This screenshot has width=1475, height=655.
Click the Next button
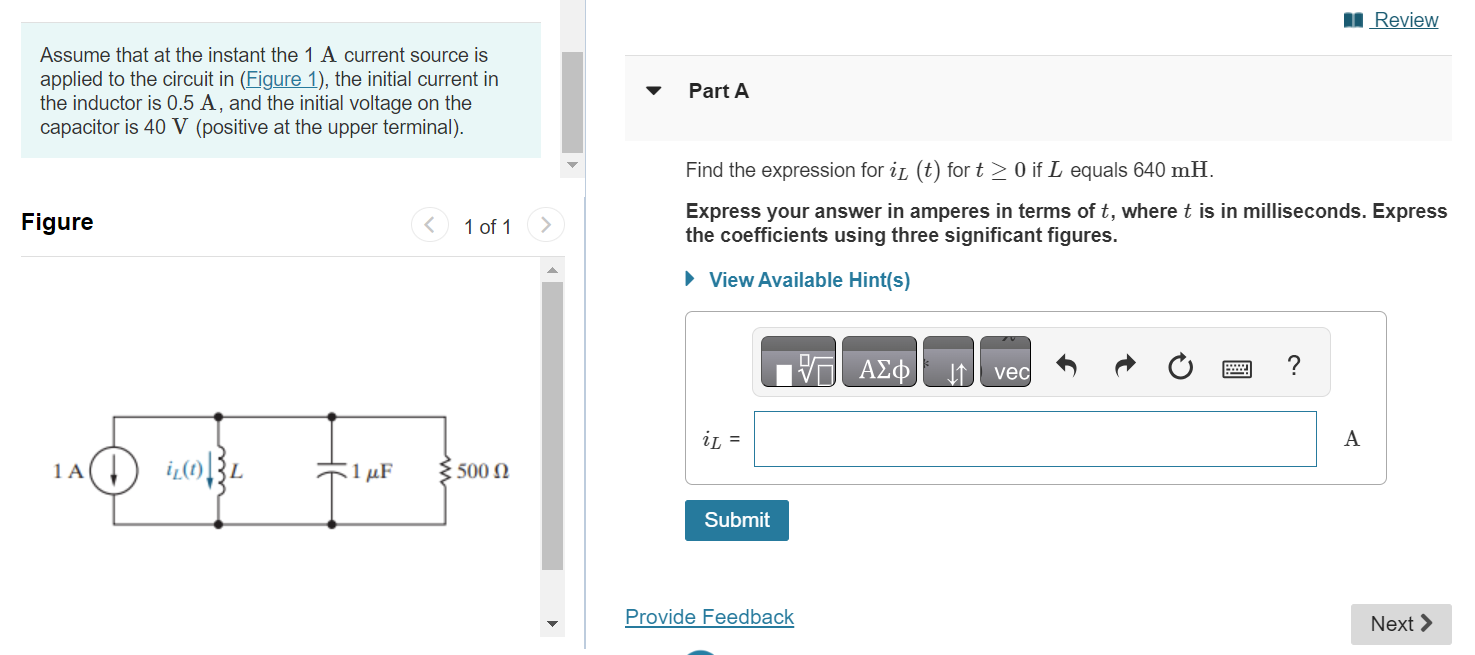tap(1400, 623)
